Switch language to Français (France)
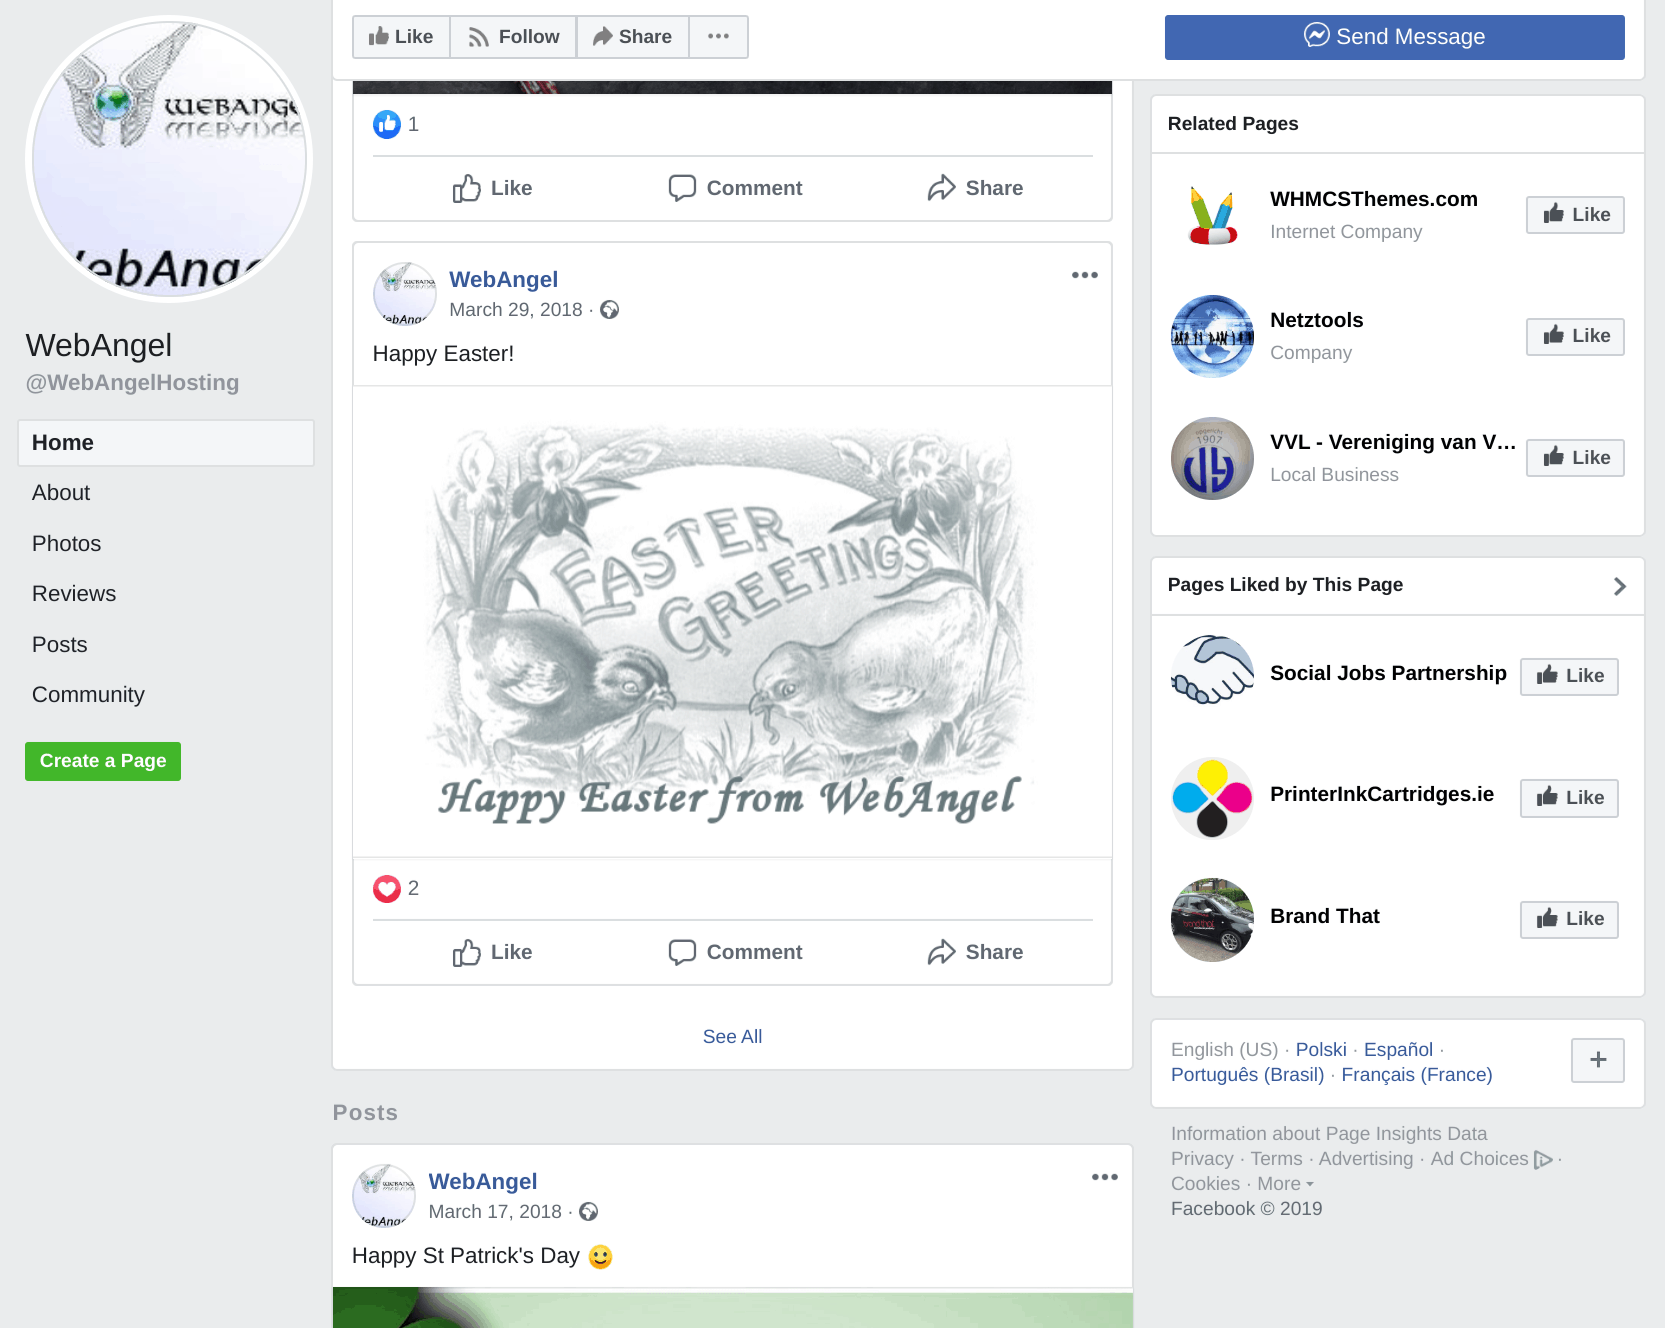This screenshot has height=1328, width=1665. click(x=1417, y=1075)
